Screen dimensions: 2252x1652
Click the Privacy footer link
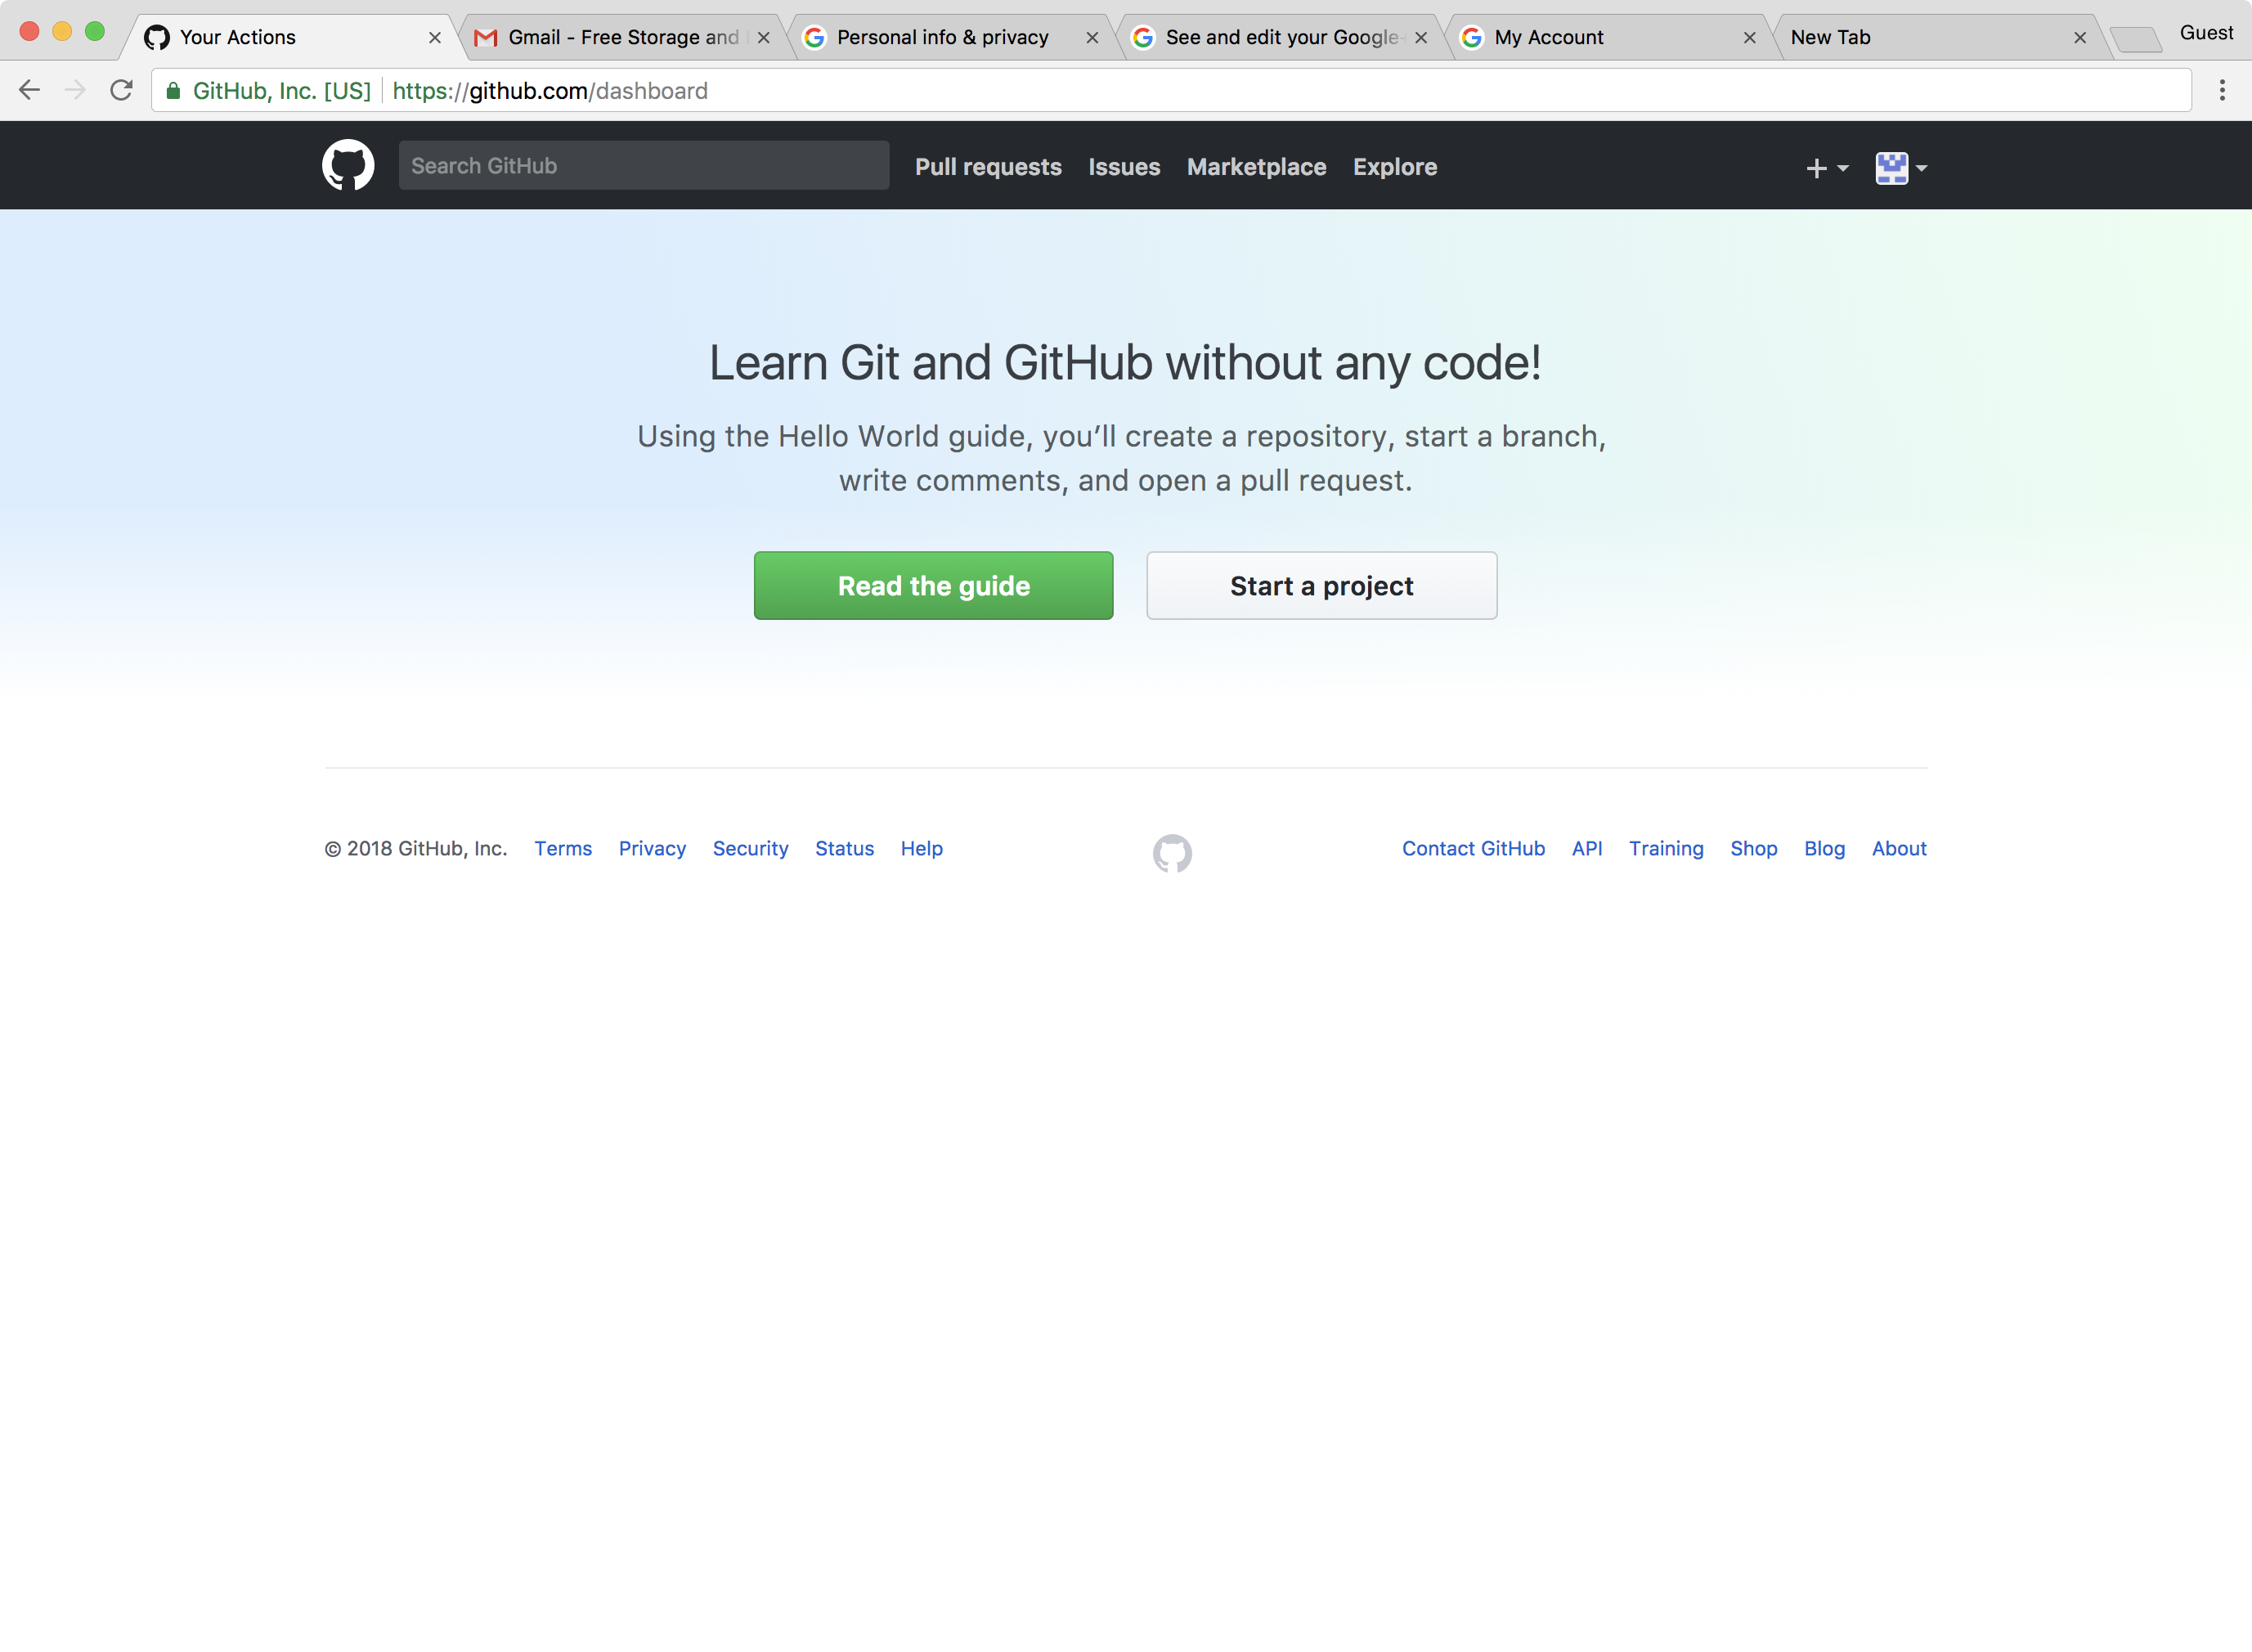[x=653, y=848]
